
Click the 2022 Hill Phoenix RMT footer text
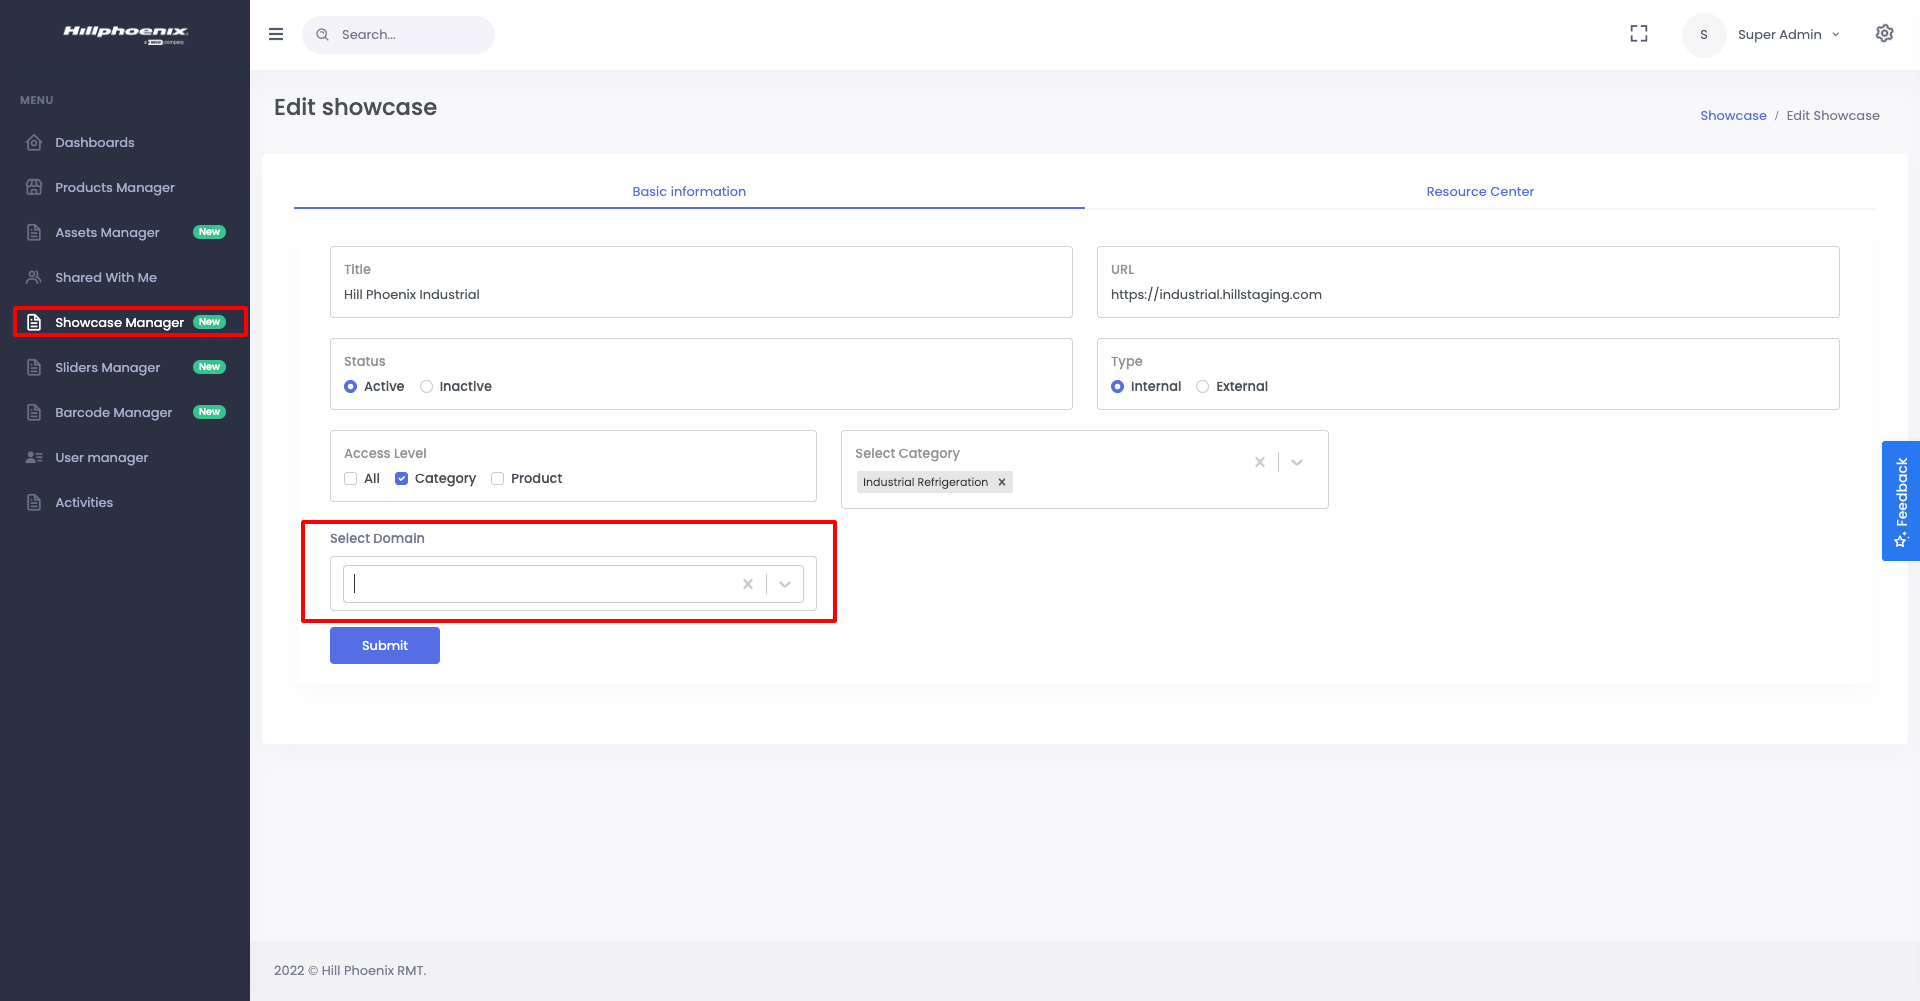(x=350, y=970)
